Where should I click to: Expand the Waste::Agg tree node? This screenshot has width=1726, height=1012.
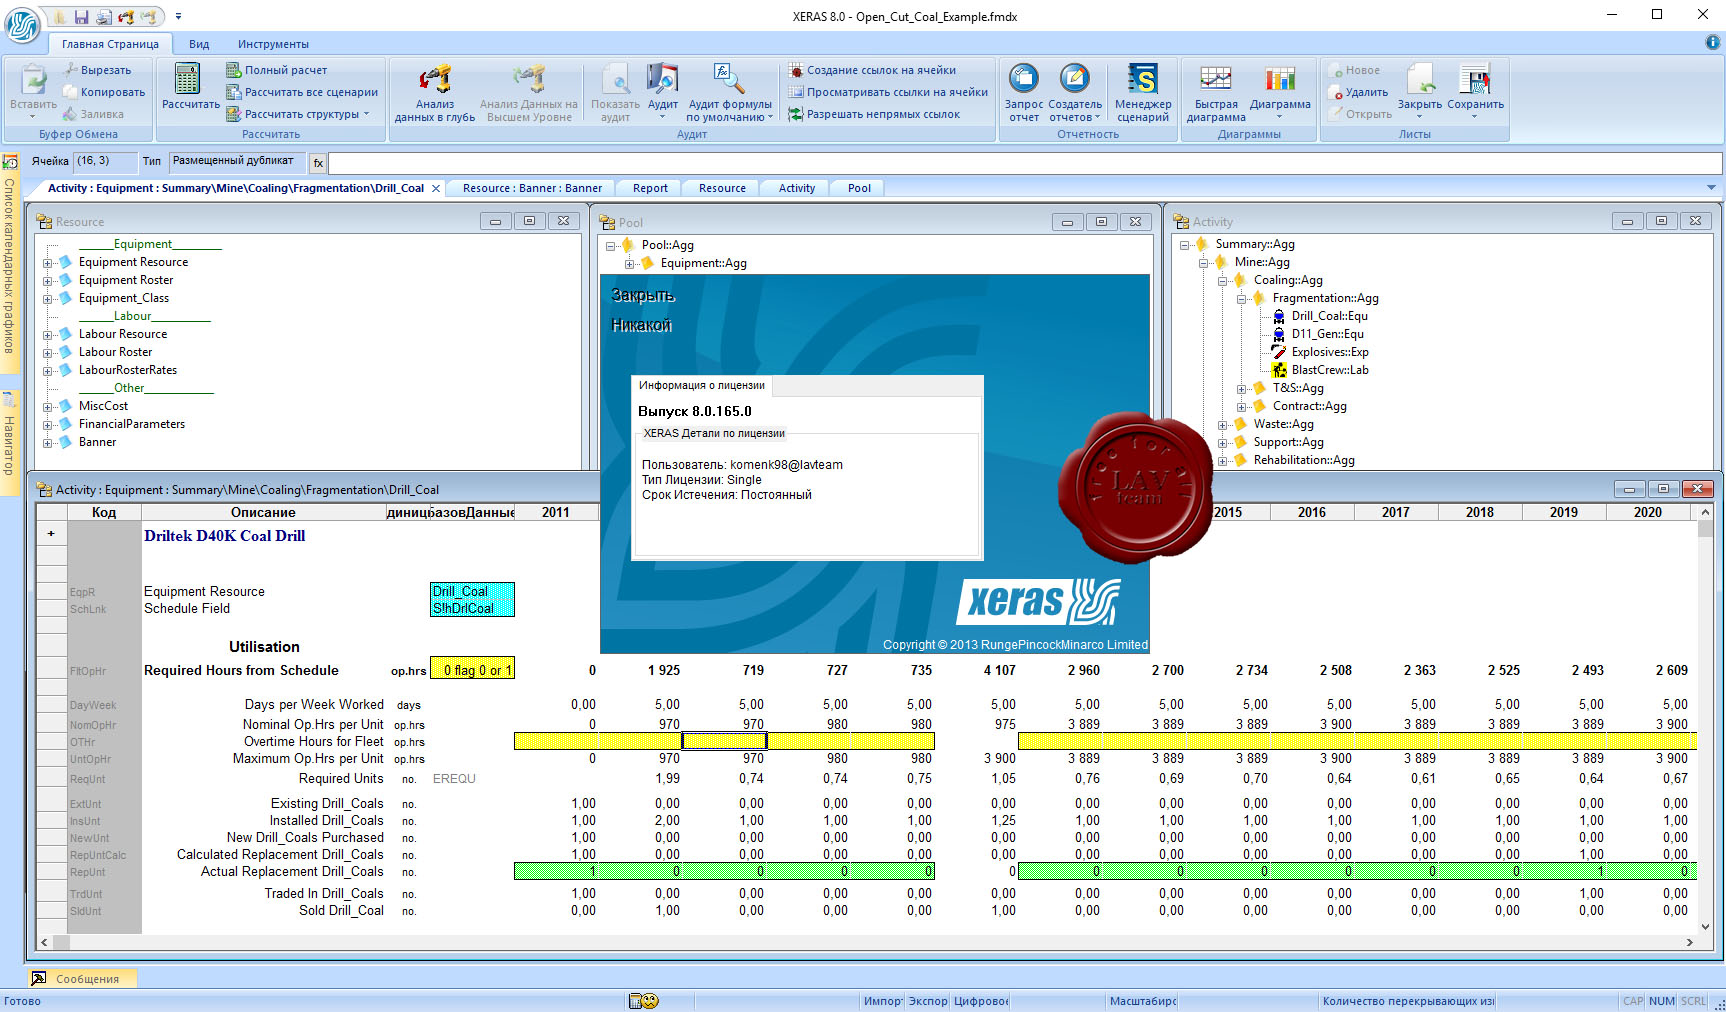[x=1222, y=425]
